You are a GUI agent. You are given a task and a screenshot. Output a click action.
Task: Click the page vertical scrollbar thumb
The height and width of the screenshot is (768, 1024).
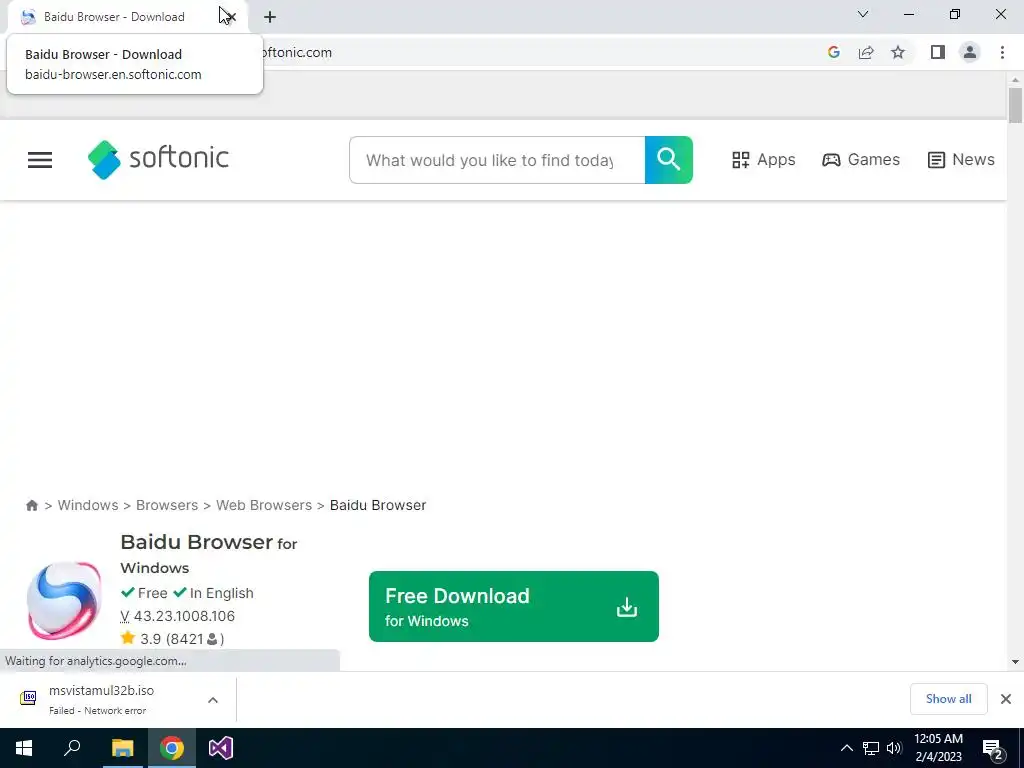point(1015,105)
